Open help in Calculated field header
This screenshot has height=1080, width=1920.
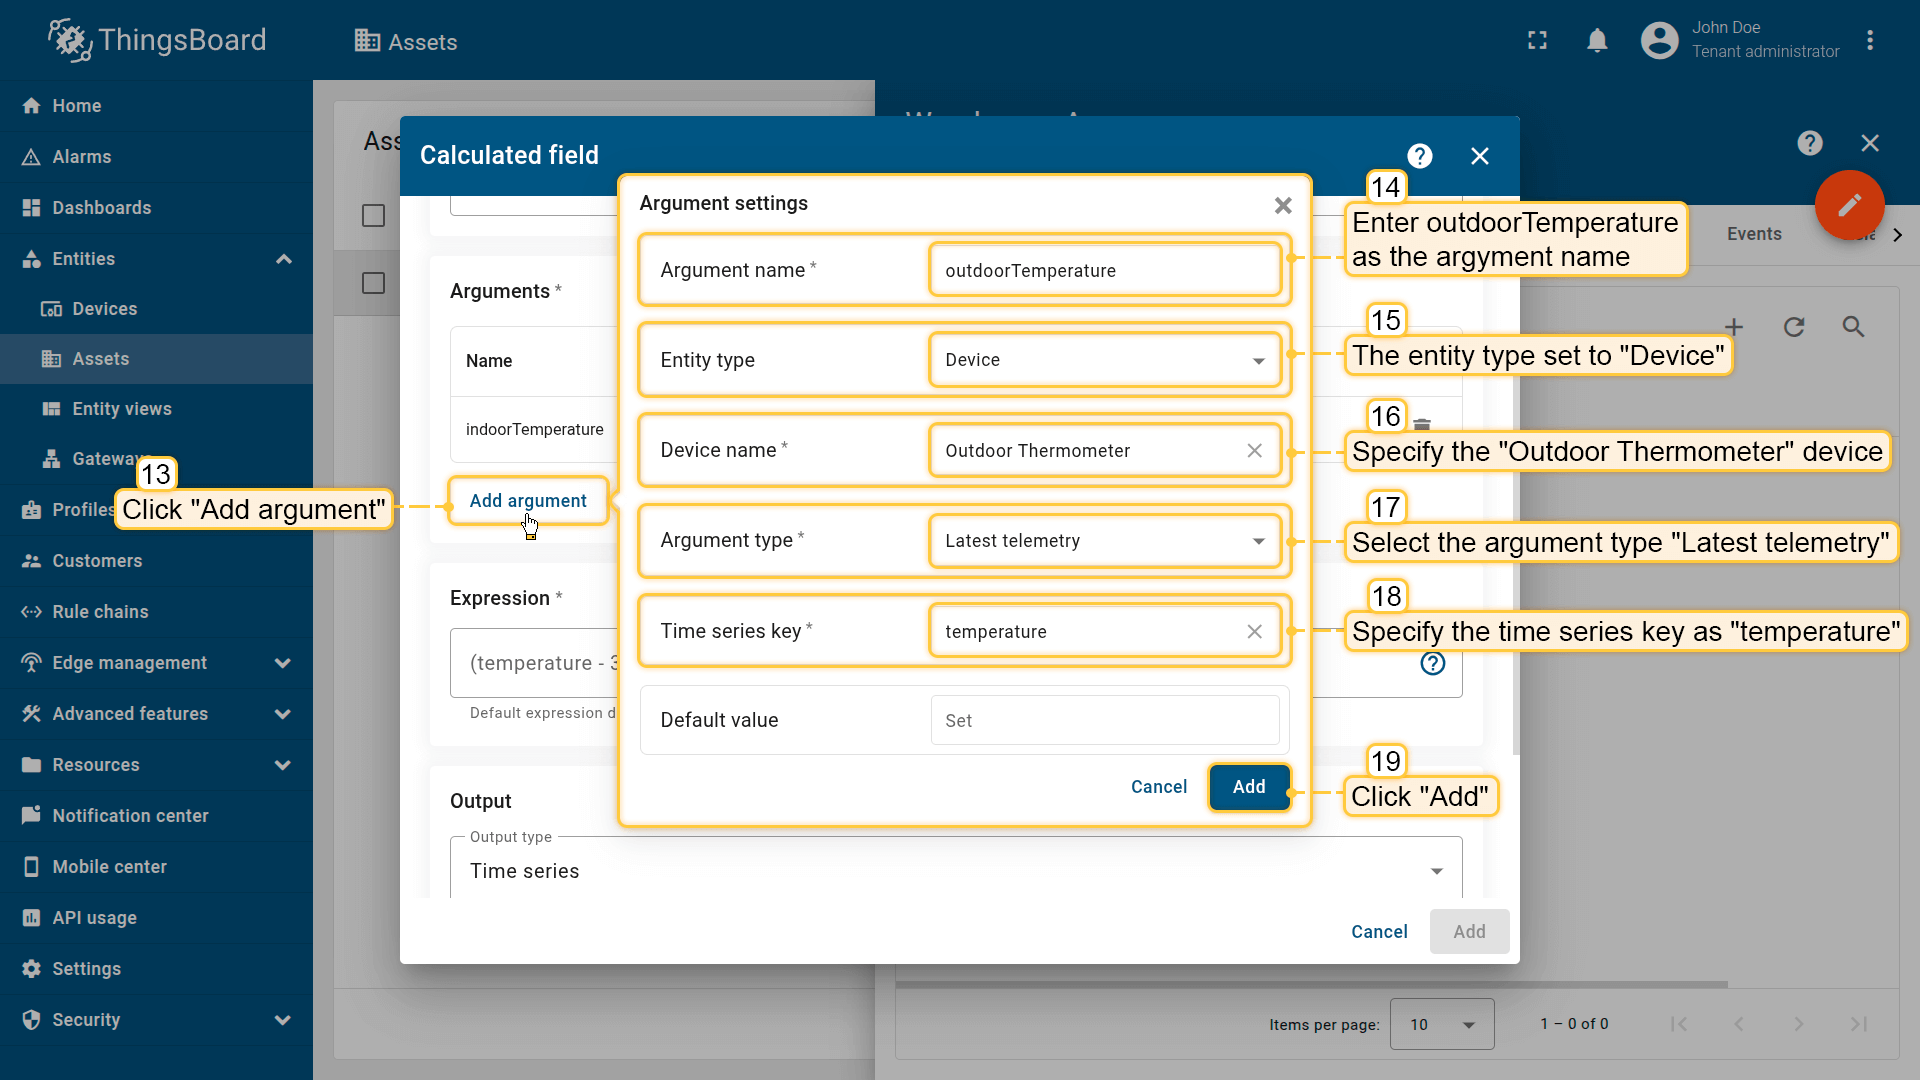point(1419,156)
